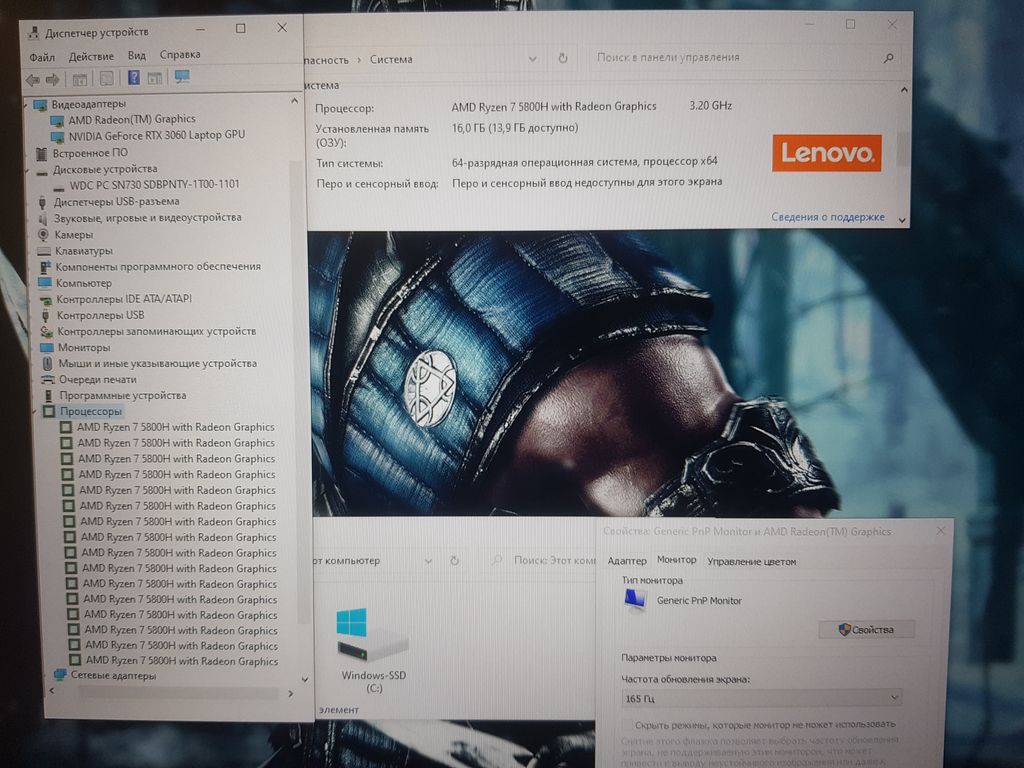Click the Система window scroll-down arrow
Image resolution: width=1024 pixels, height=768 pixels.
click(902, 220)
